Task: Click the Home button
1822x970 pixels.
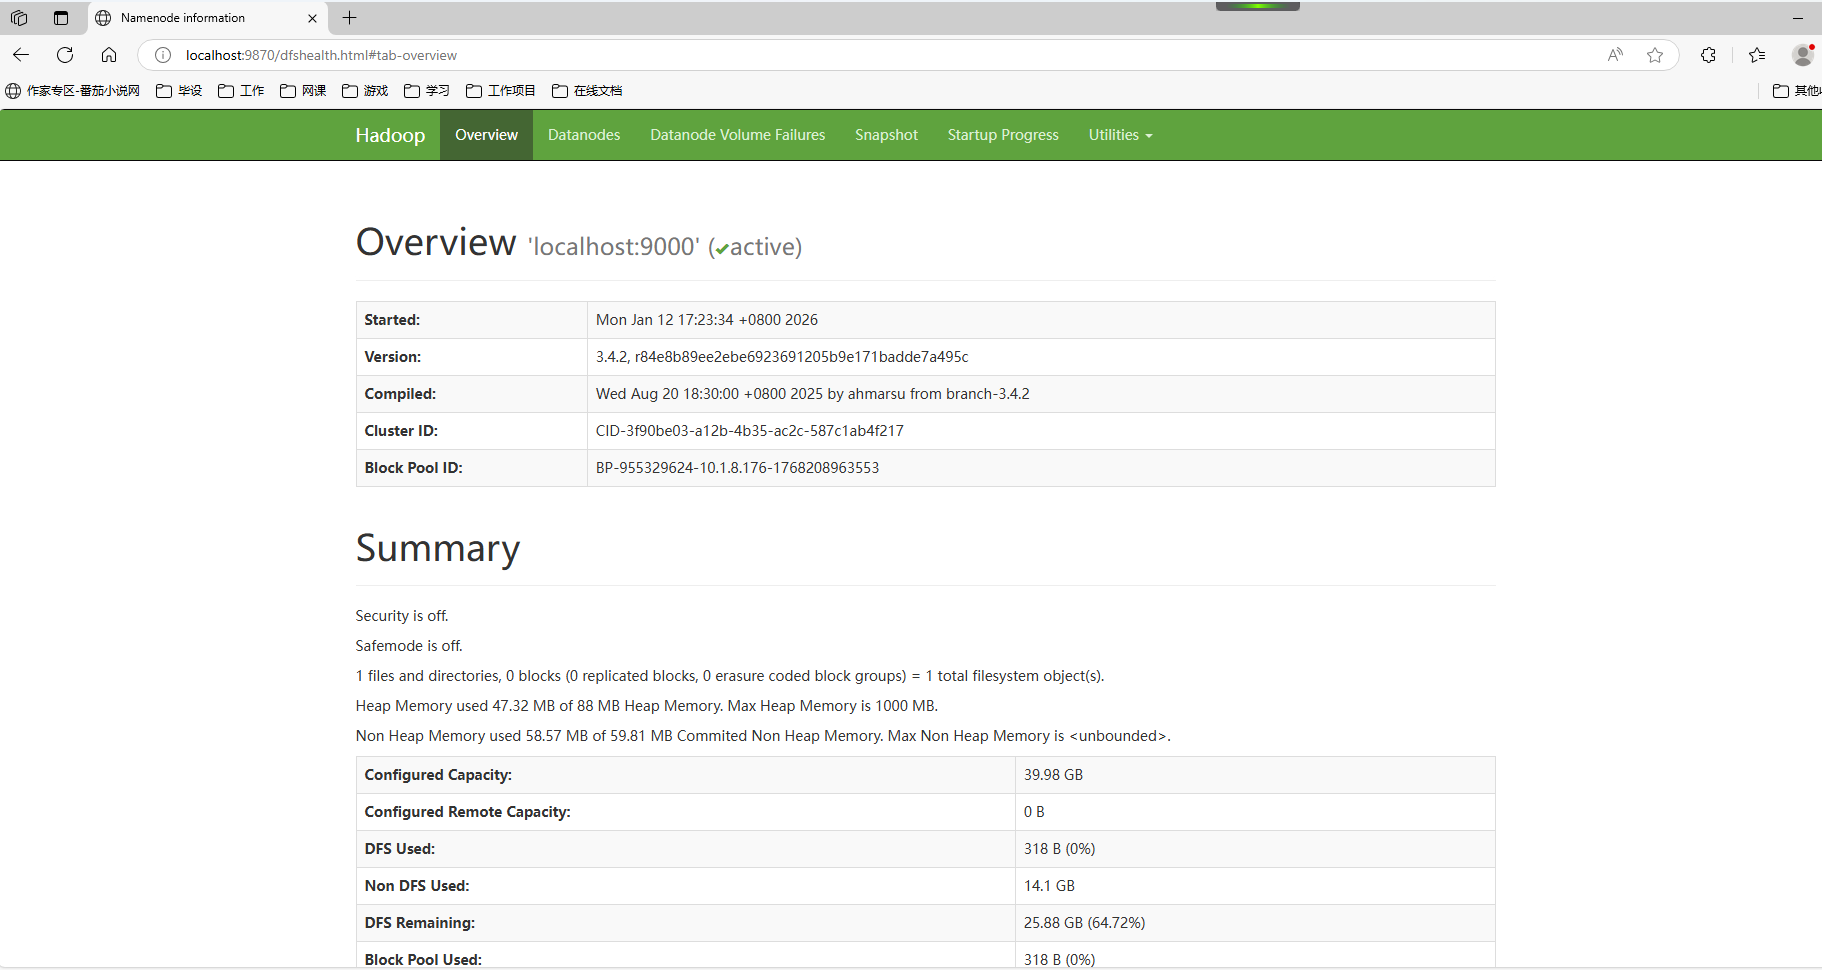Action: (x=110, y=55)
